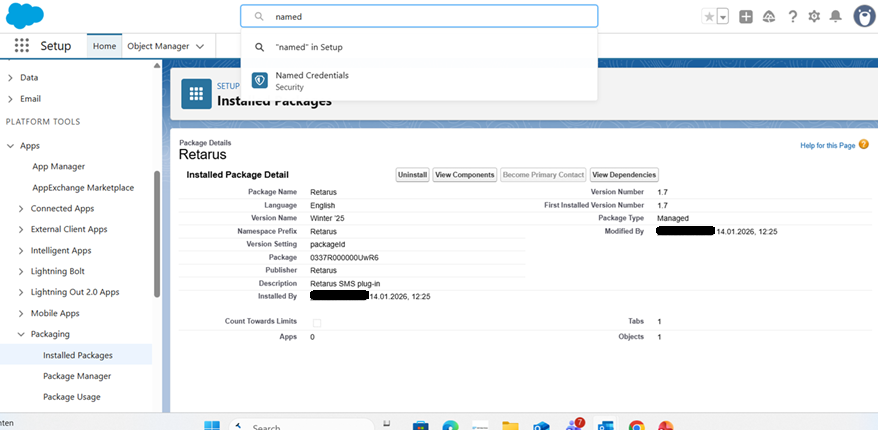Switch to the Home tab
The image size is (879, 430).
click(x=104, y=46)
